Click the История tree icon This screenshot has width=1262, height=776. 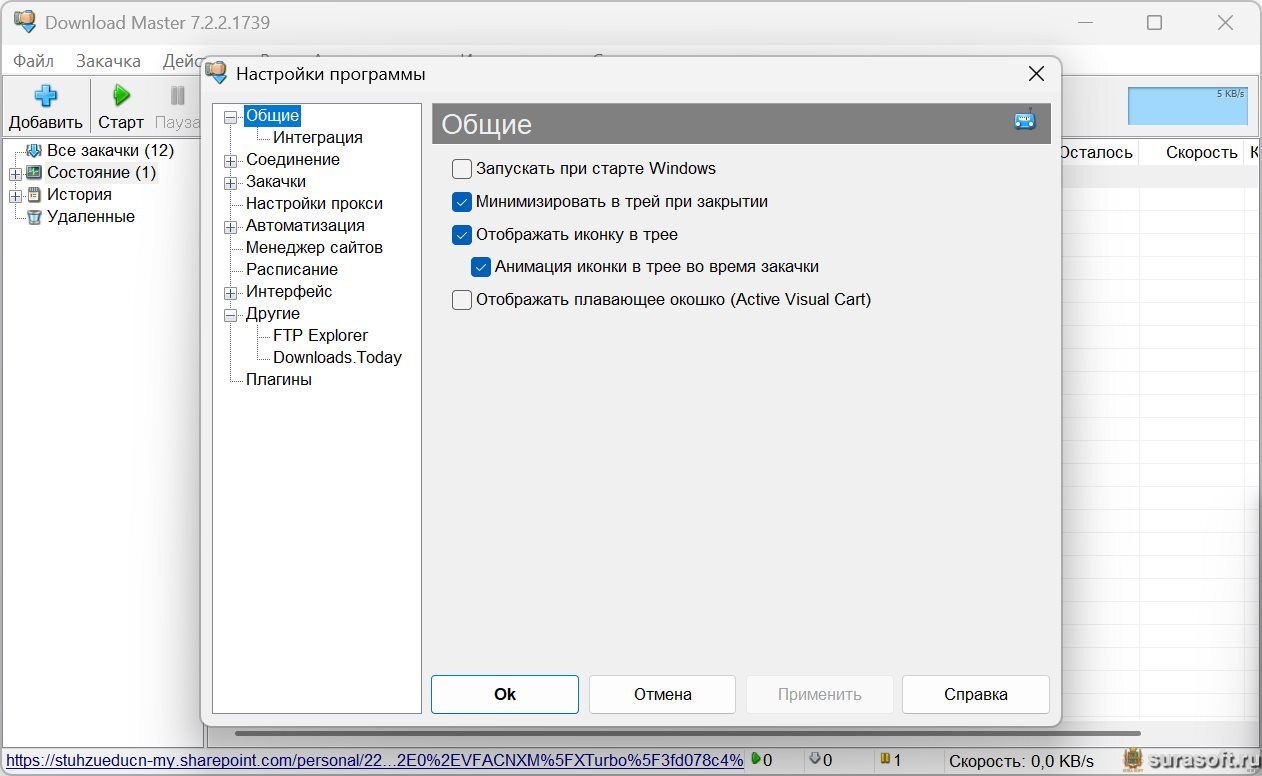[x=34, y=195]
